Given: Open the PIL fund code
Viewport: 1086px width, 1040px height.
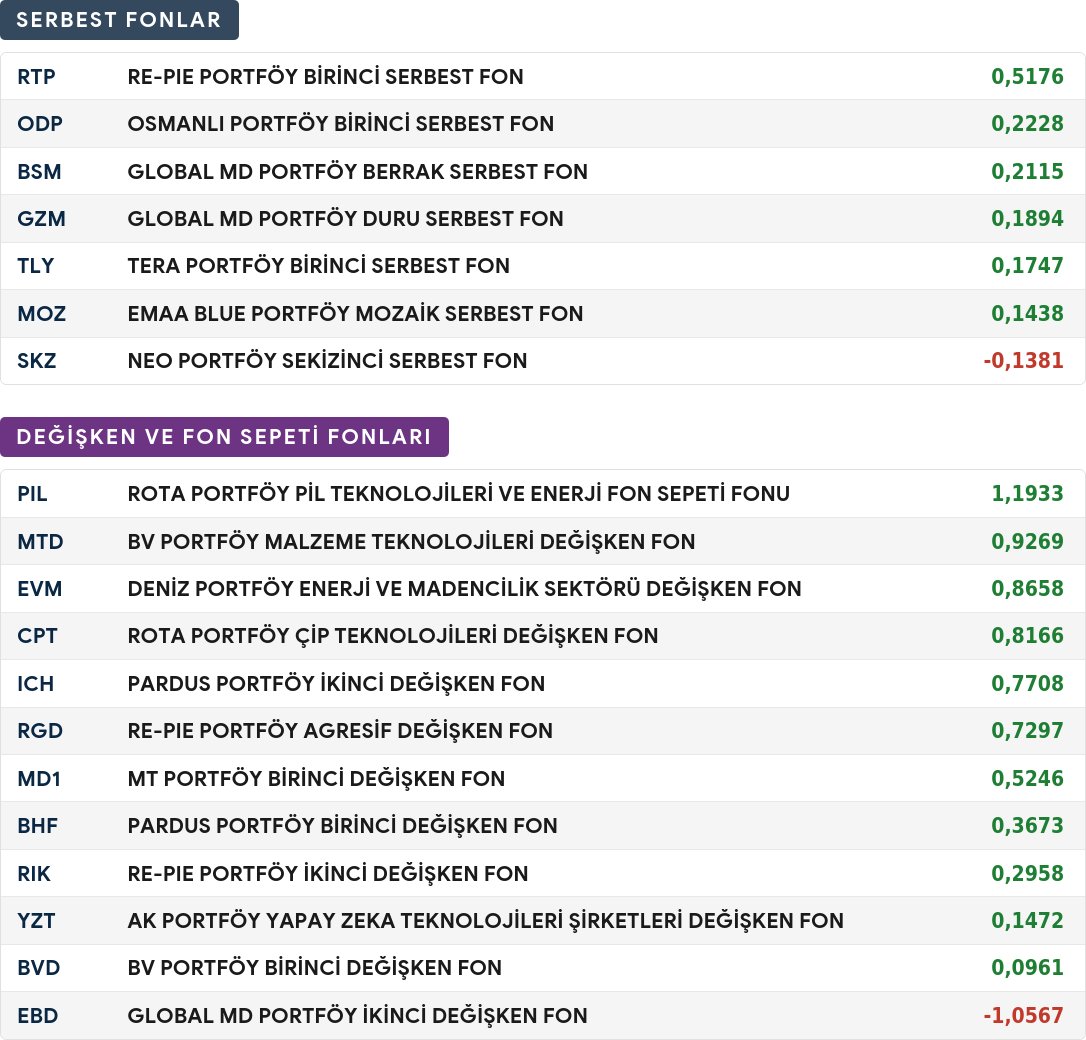Looking at the screenshot, I should tap(33, 494).
